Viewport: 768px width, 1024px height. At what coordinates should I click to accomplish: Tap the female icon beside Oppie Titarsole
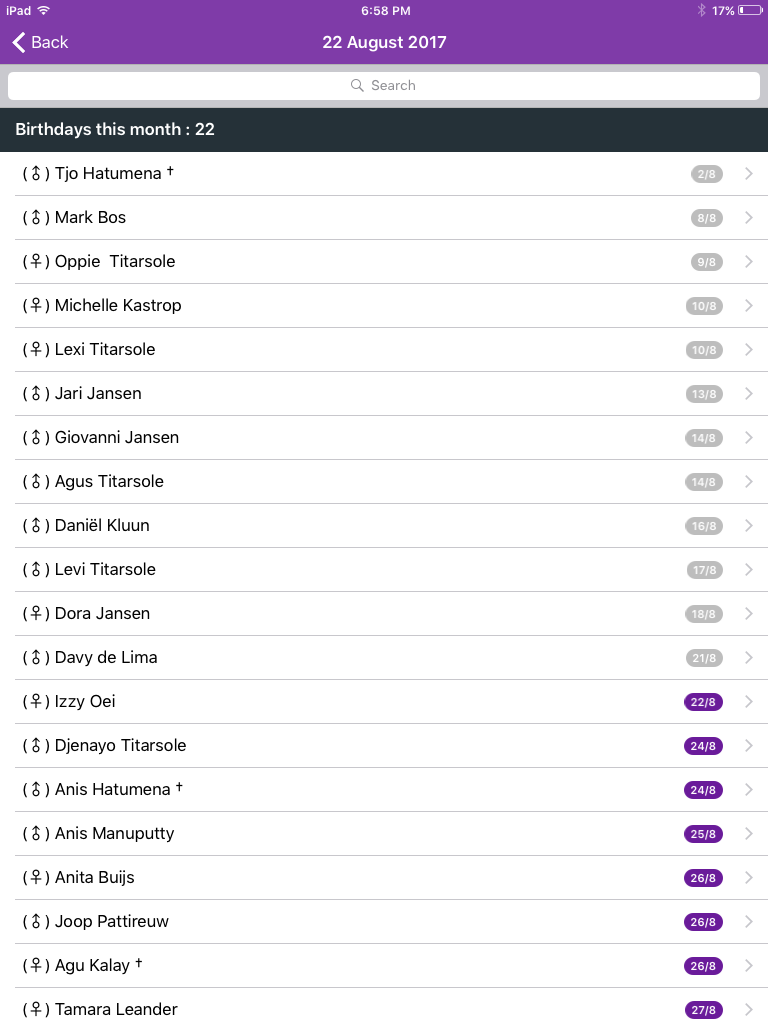[36, 262]
